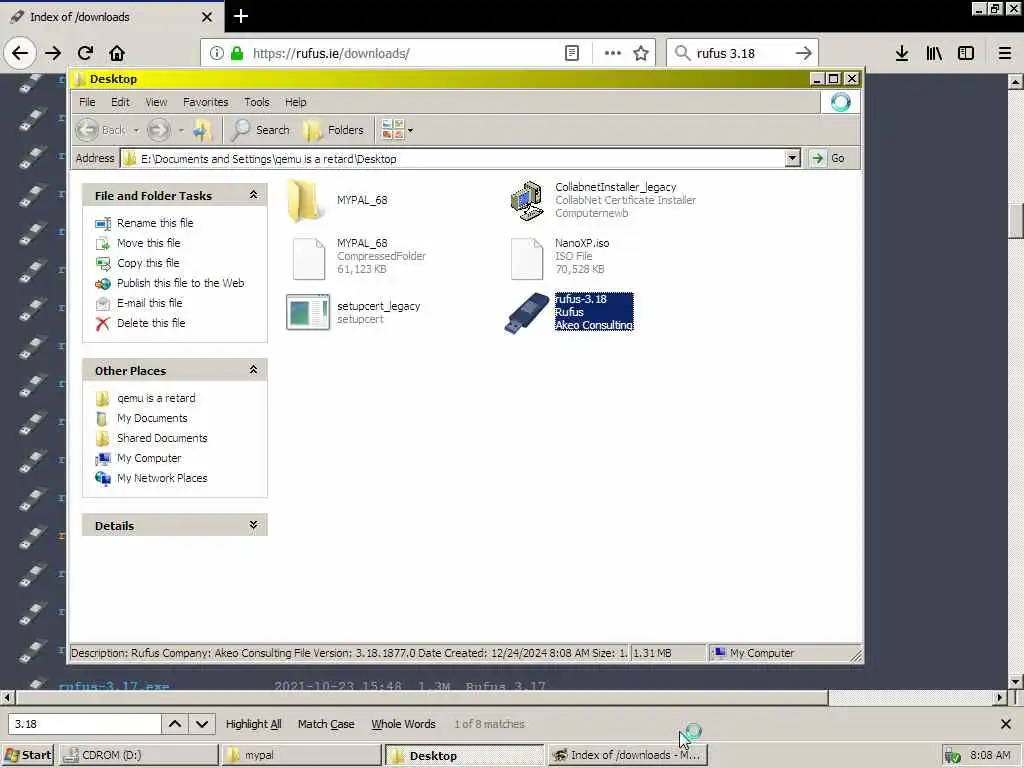Click the browser forward arrow
Screen dimensions: 1024x768
tap(54, 53)
